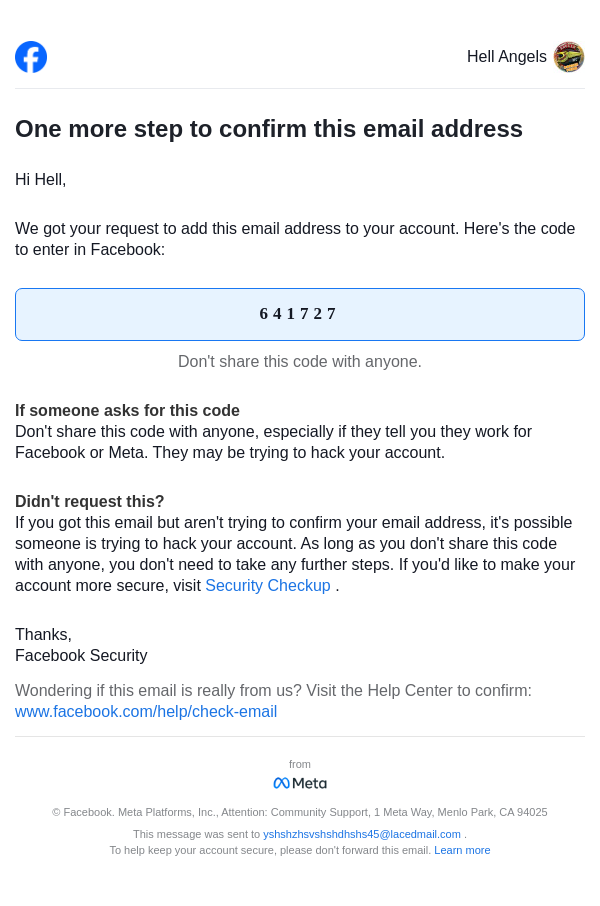Click the email confirmation heading
Viewport: 600px width, 906px height.
[269, 129]
